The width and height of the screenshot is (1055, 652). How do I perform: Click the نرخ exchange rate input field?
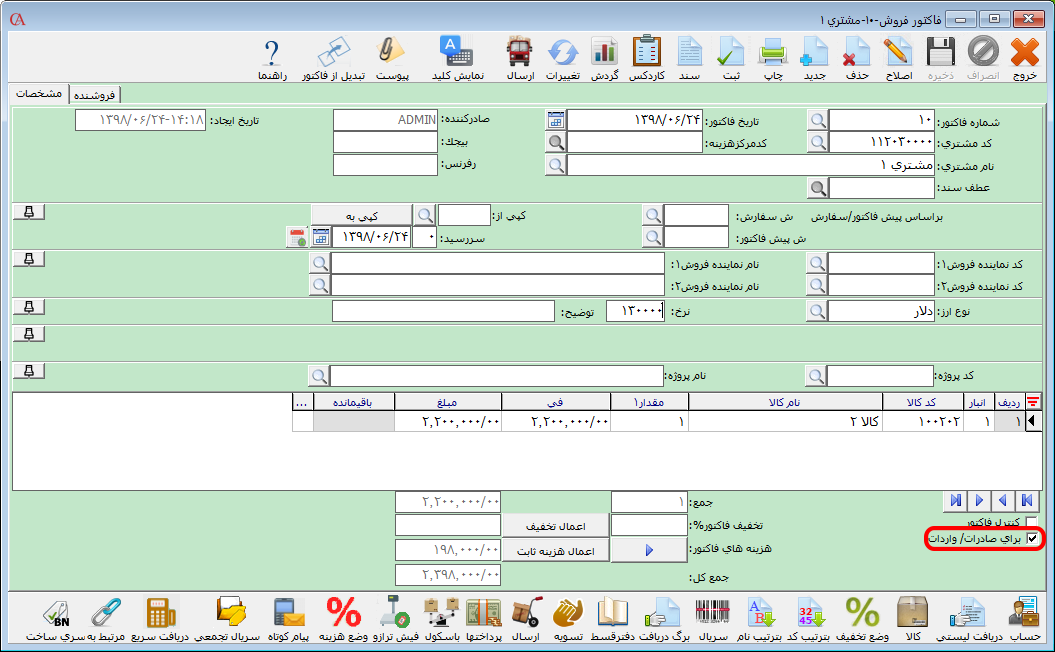[635, 311]
